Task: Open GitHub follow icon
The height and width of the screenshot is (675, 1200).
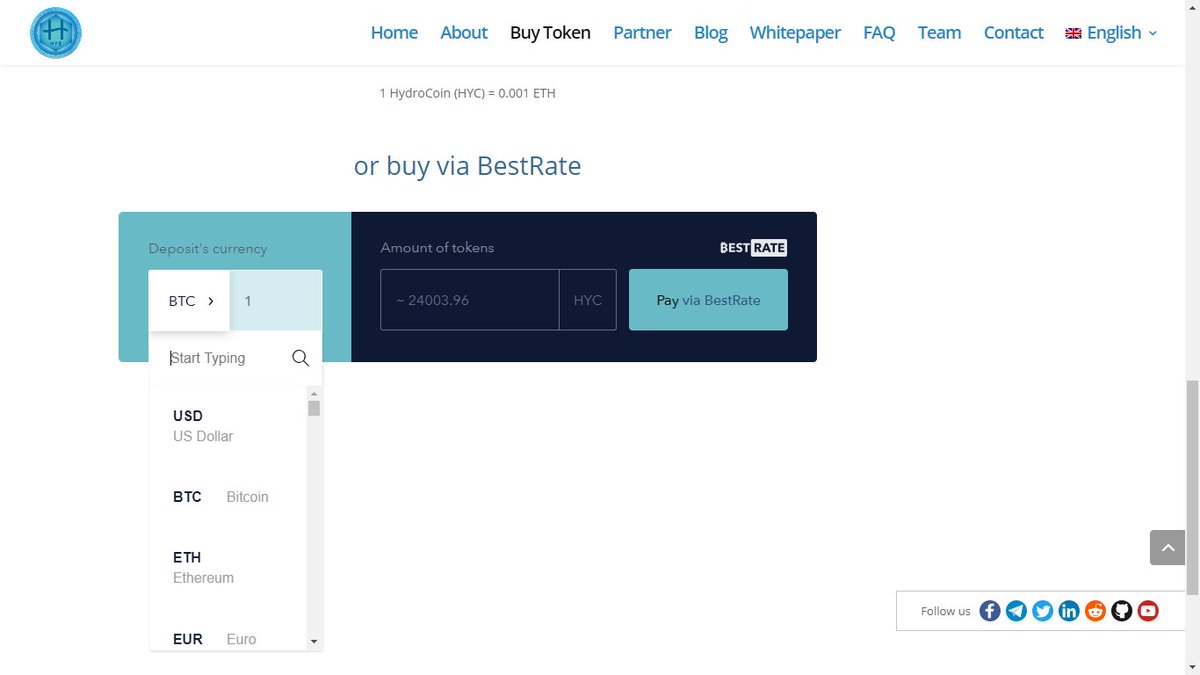Action: point(1122,611)
